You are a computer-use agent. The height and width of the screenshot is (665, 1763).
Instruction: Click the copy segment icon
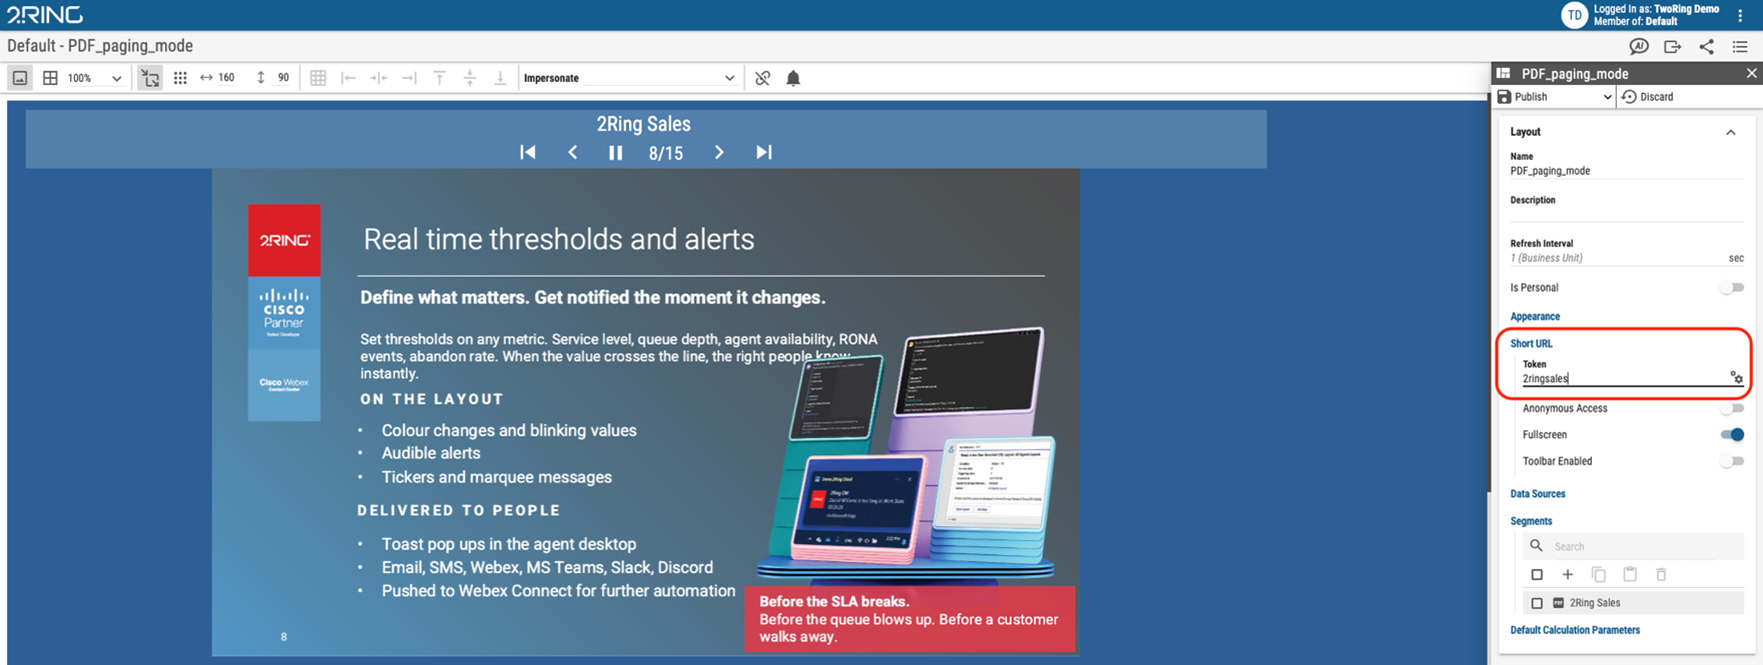tap(1599, 575)
